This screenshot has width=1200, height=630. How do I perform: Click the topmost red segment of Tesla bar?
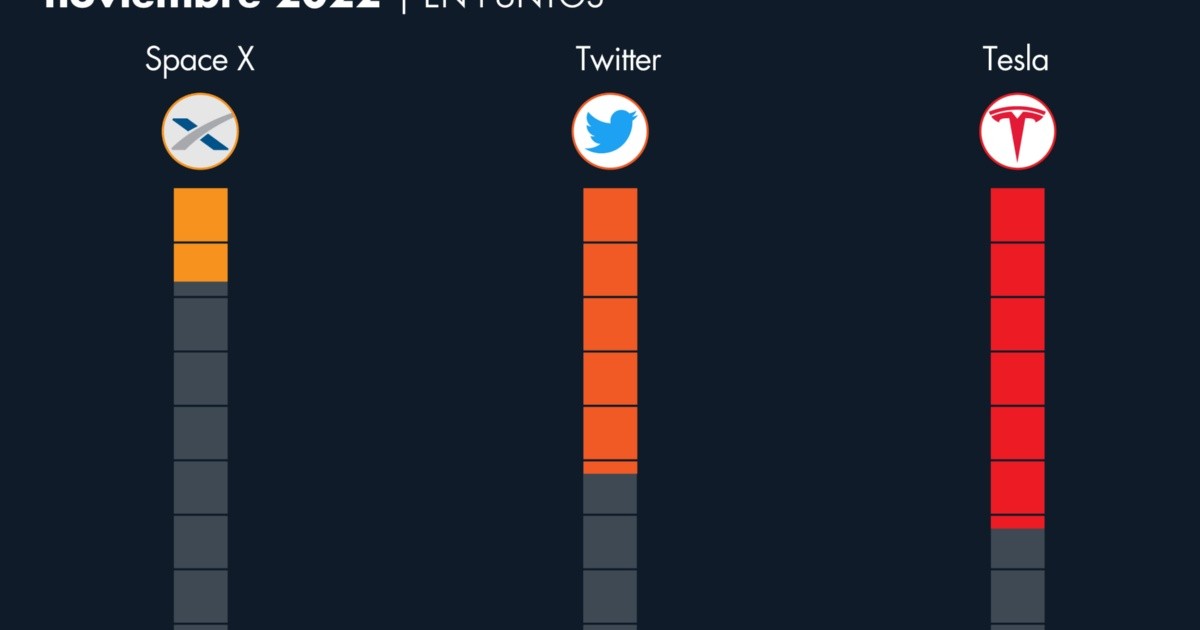[1017, 215]
